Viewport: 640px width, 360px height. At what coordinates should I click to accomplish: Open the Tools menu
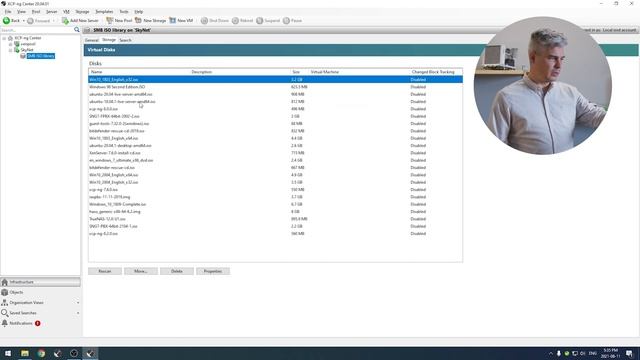(124, 11)
